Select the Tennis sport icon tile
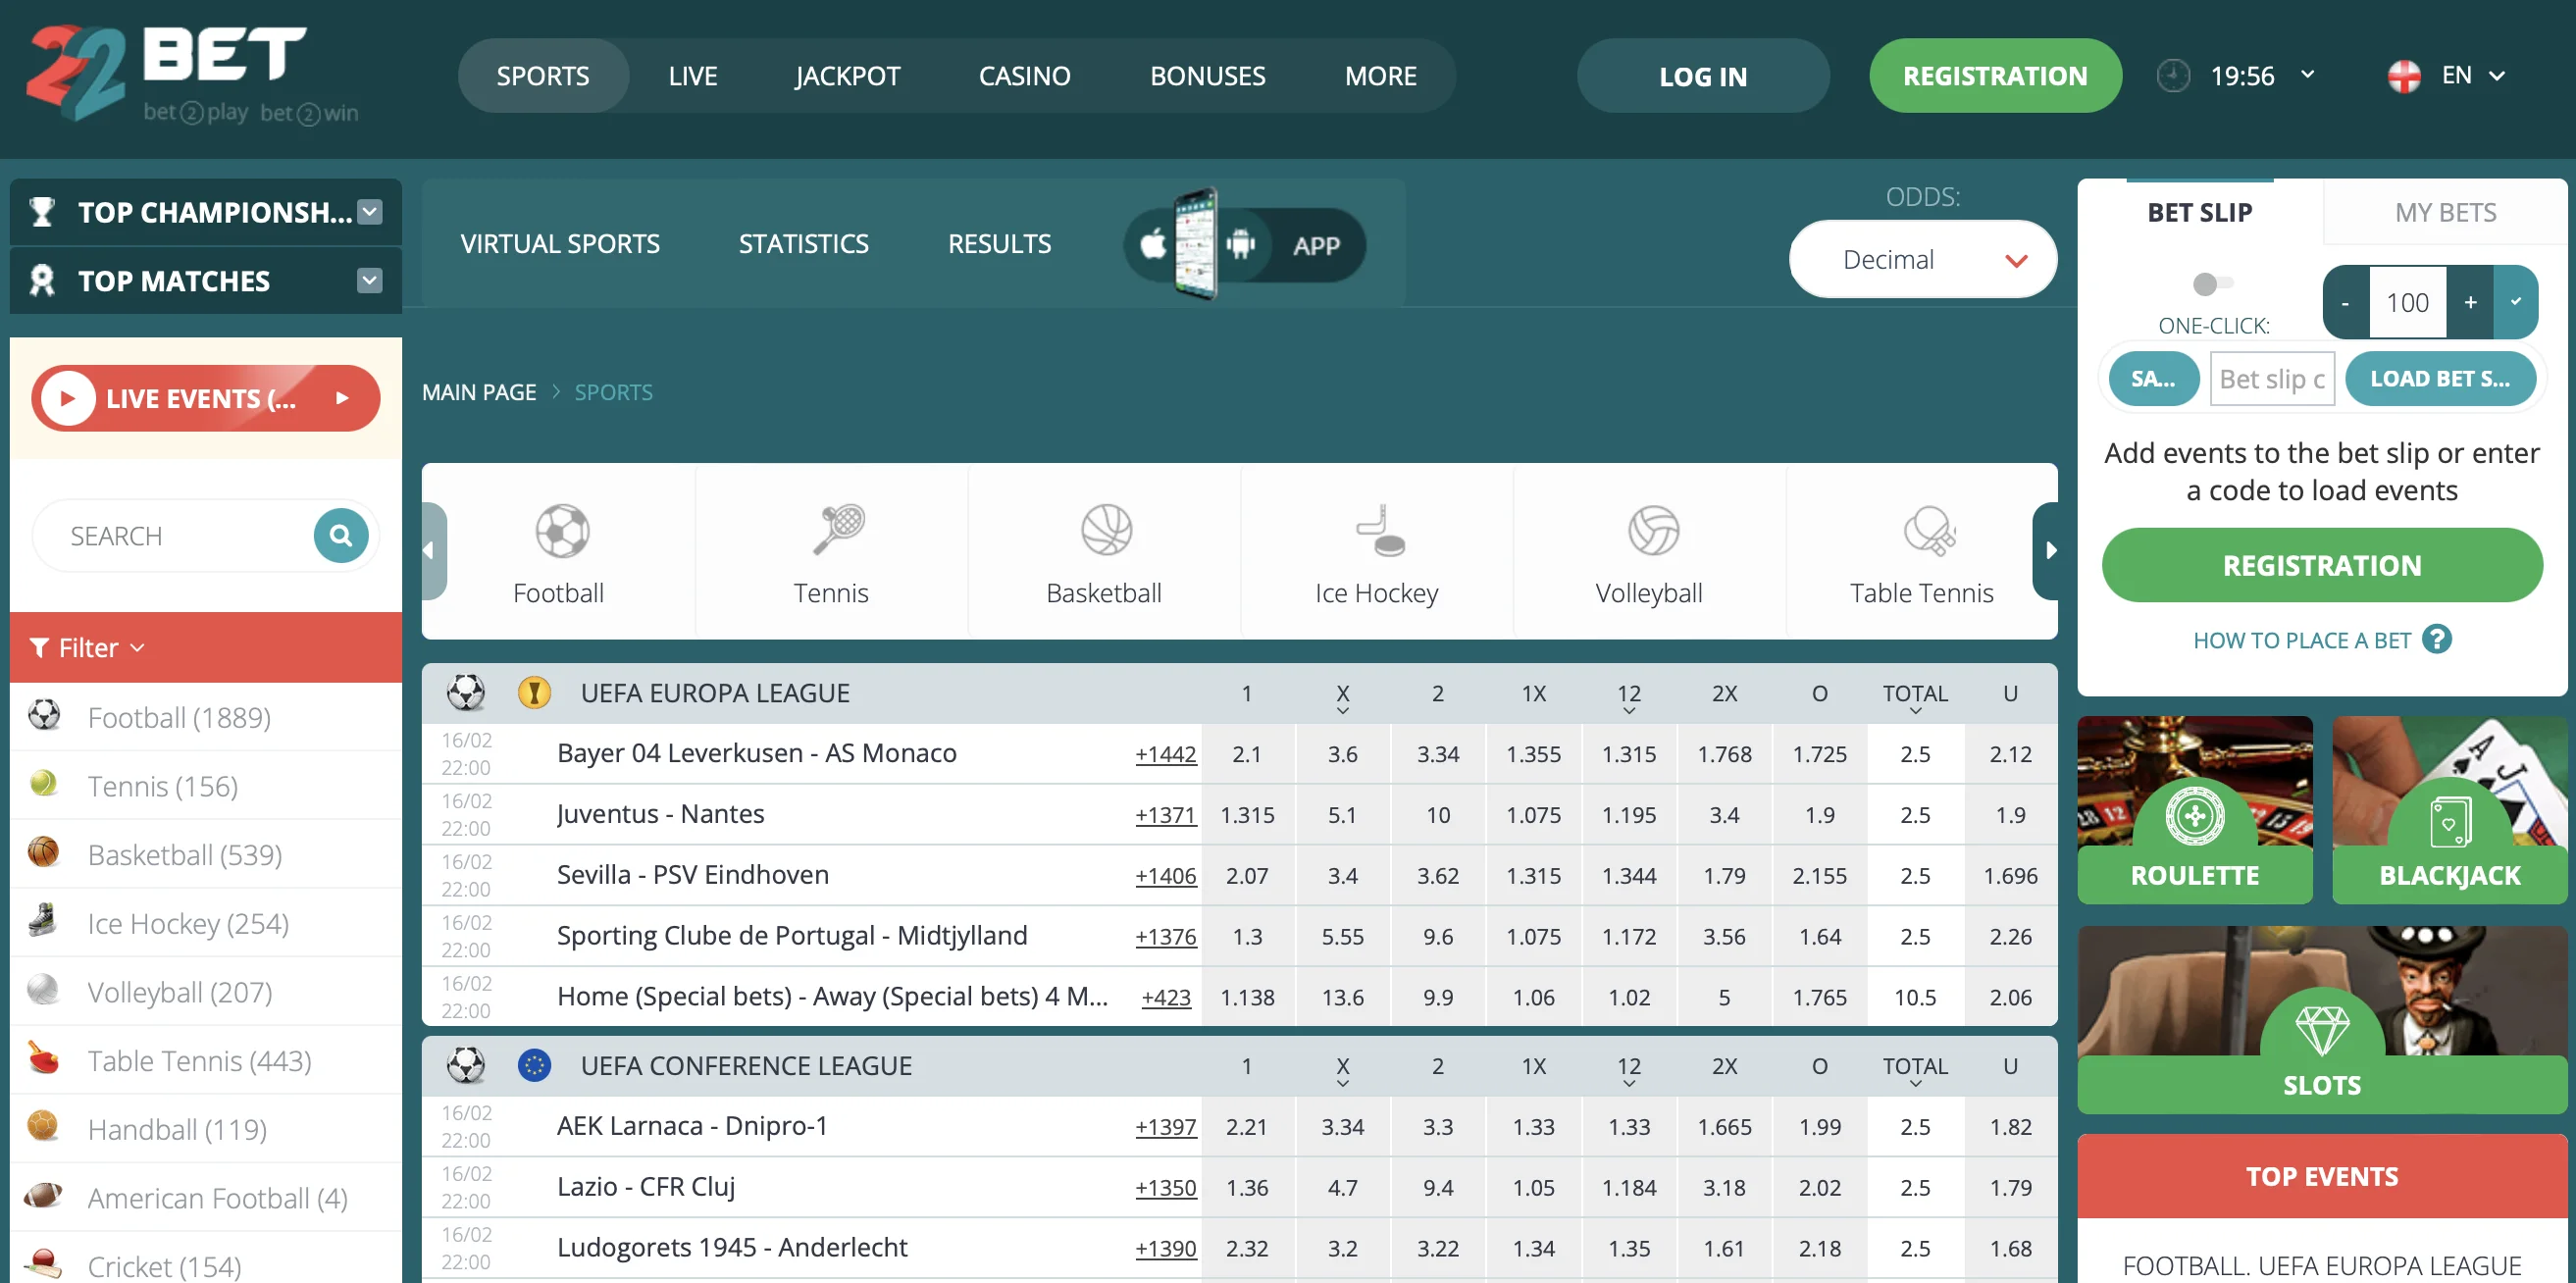Image resolution: width=2576 pixels, height=1283 pixels. [831, 551]
